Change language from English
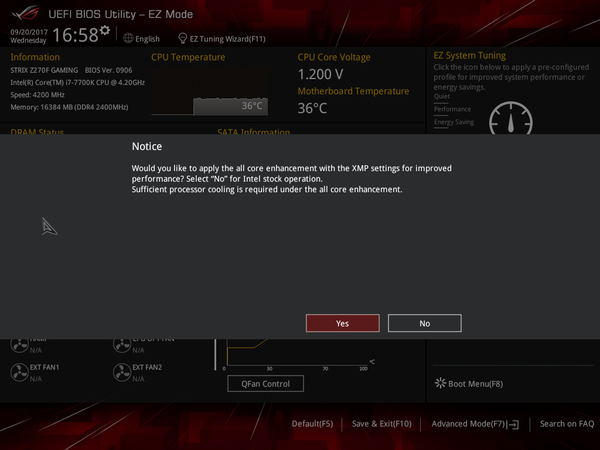Image resolution: width=600 pixels, height=450 pixels. pos(147,39)
